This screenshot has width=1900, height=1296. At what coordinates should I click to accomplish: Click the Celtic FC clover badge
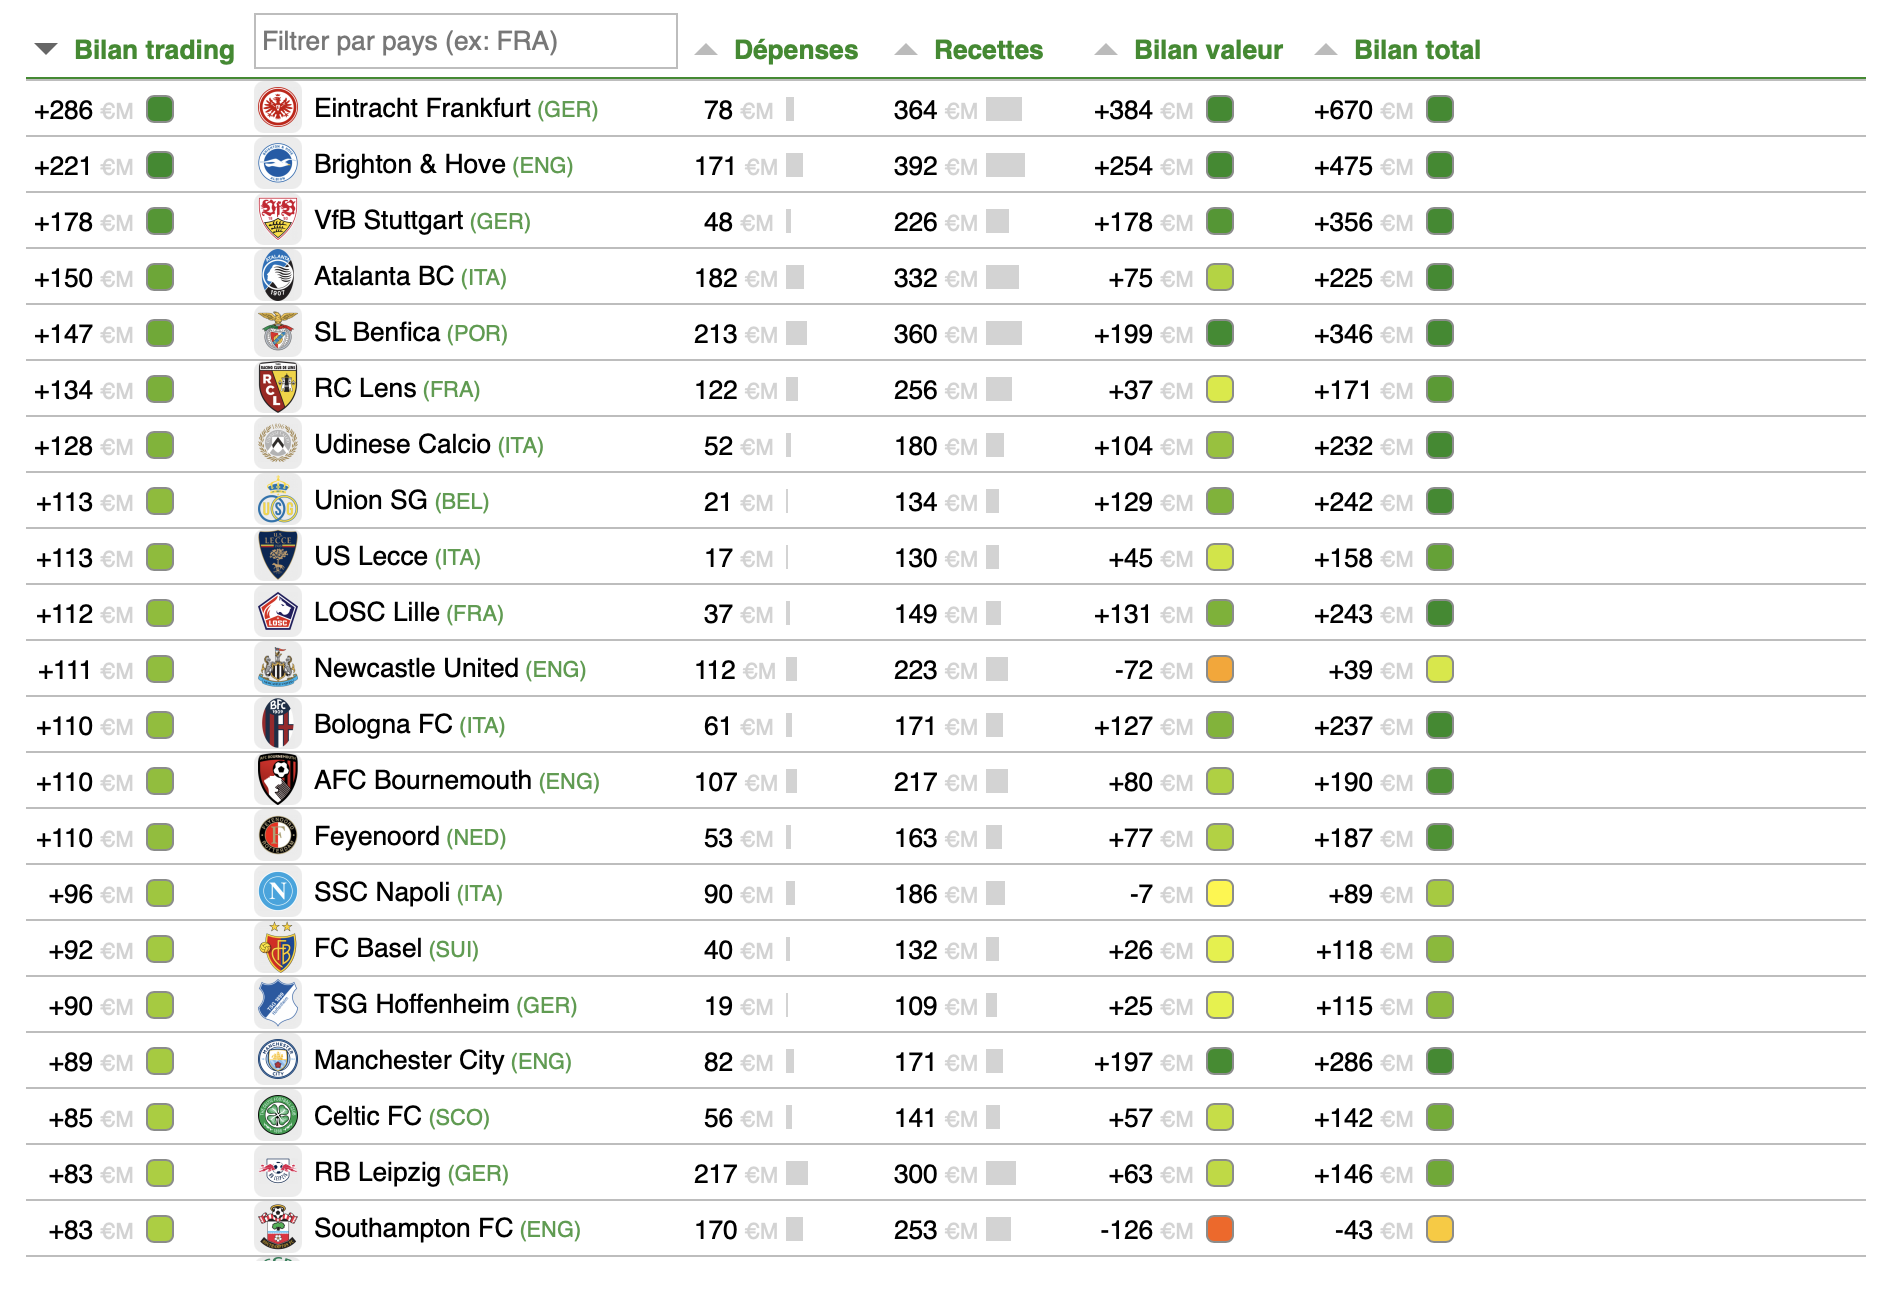click(278, 1117)
